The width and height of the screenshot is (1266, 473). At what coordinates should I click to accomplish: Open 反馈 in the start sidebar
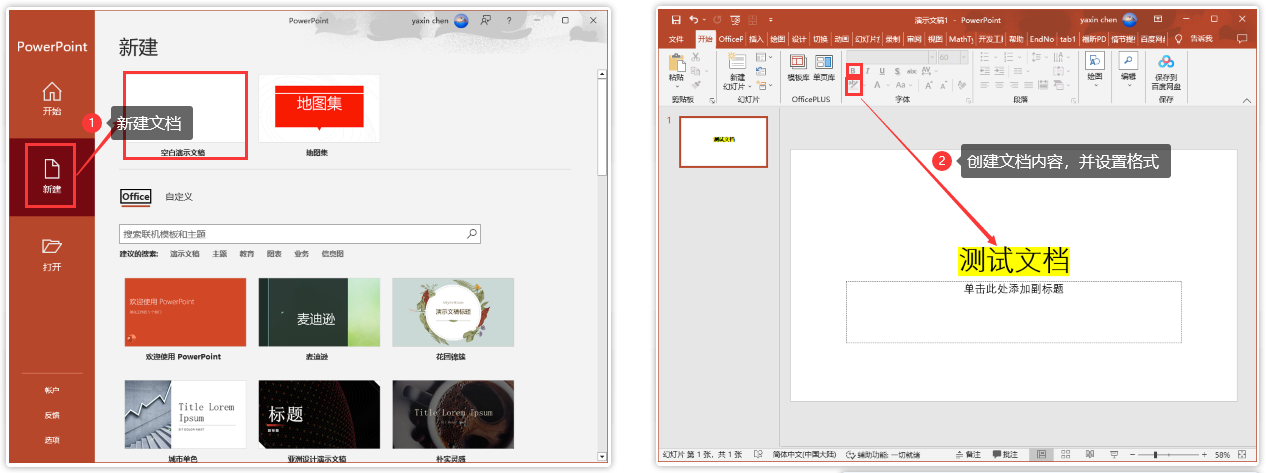pyautogui.click(x=51, y=415)
